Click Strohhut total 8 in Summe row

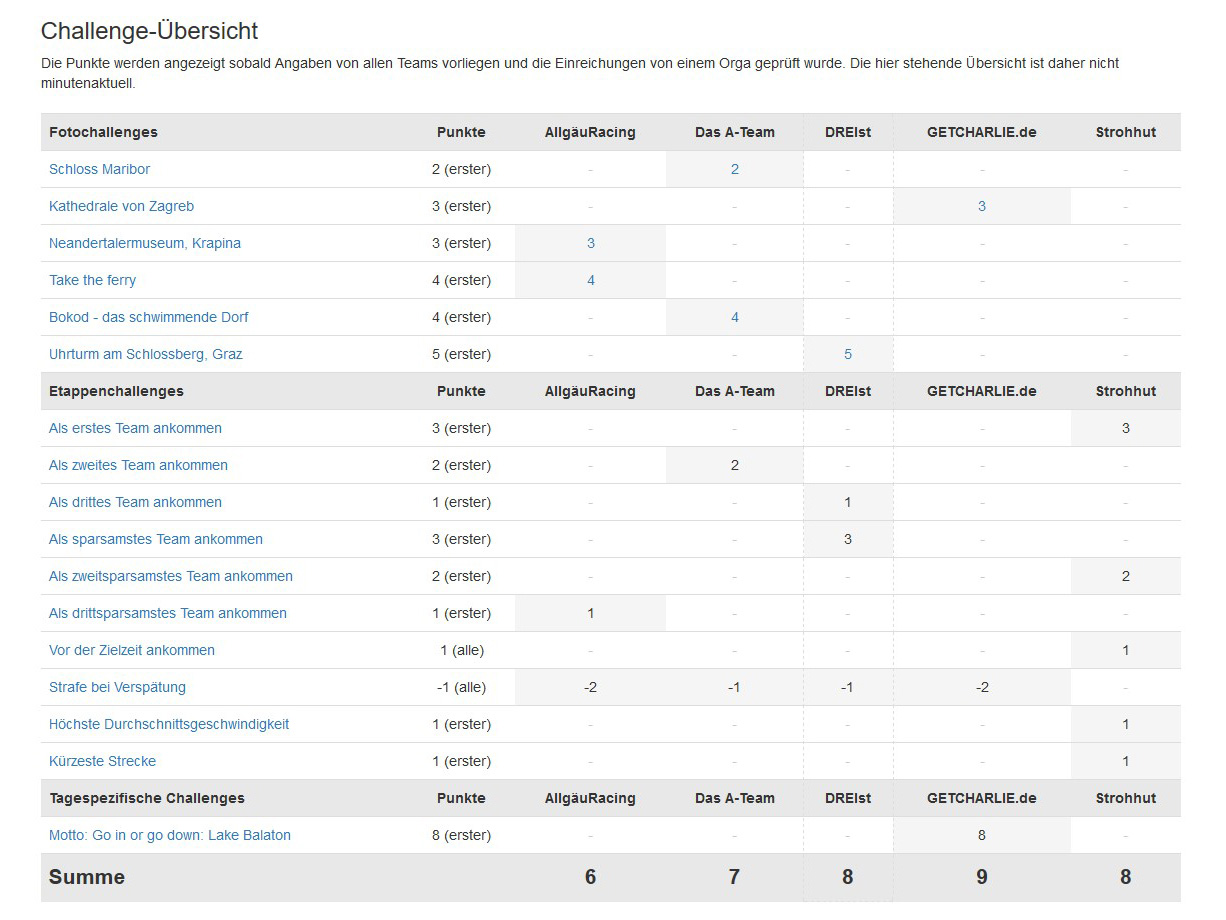[x=1126, y=877]
